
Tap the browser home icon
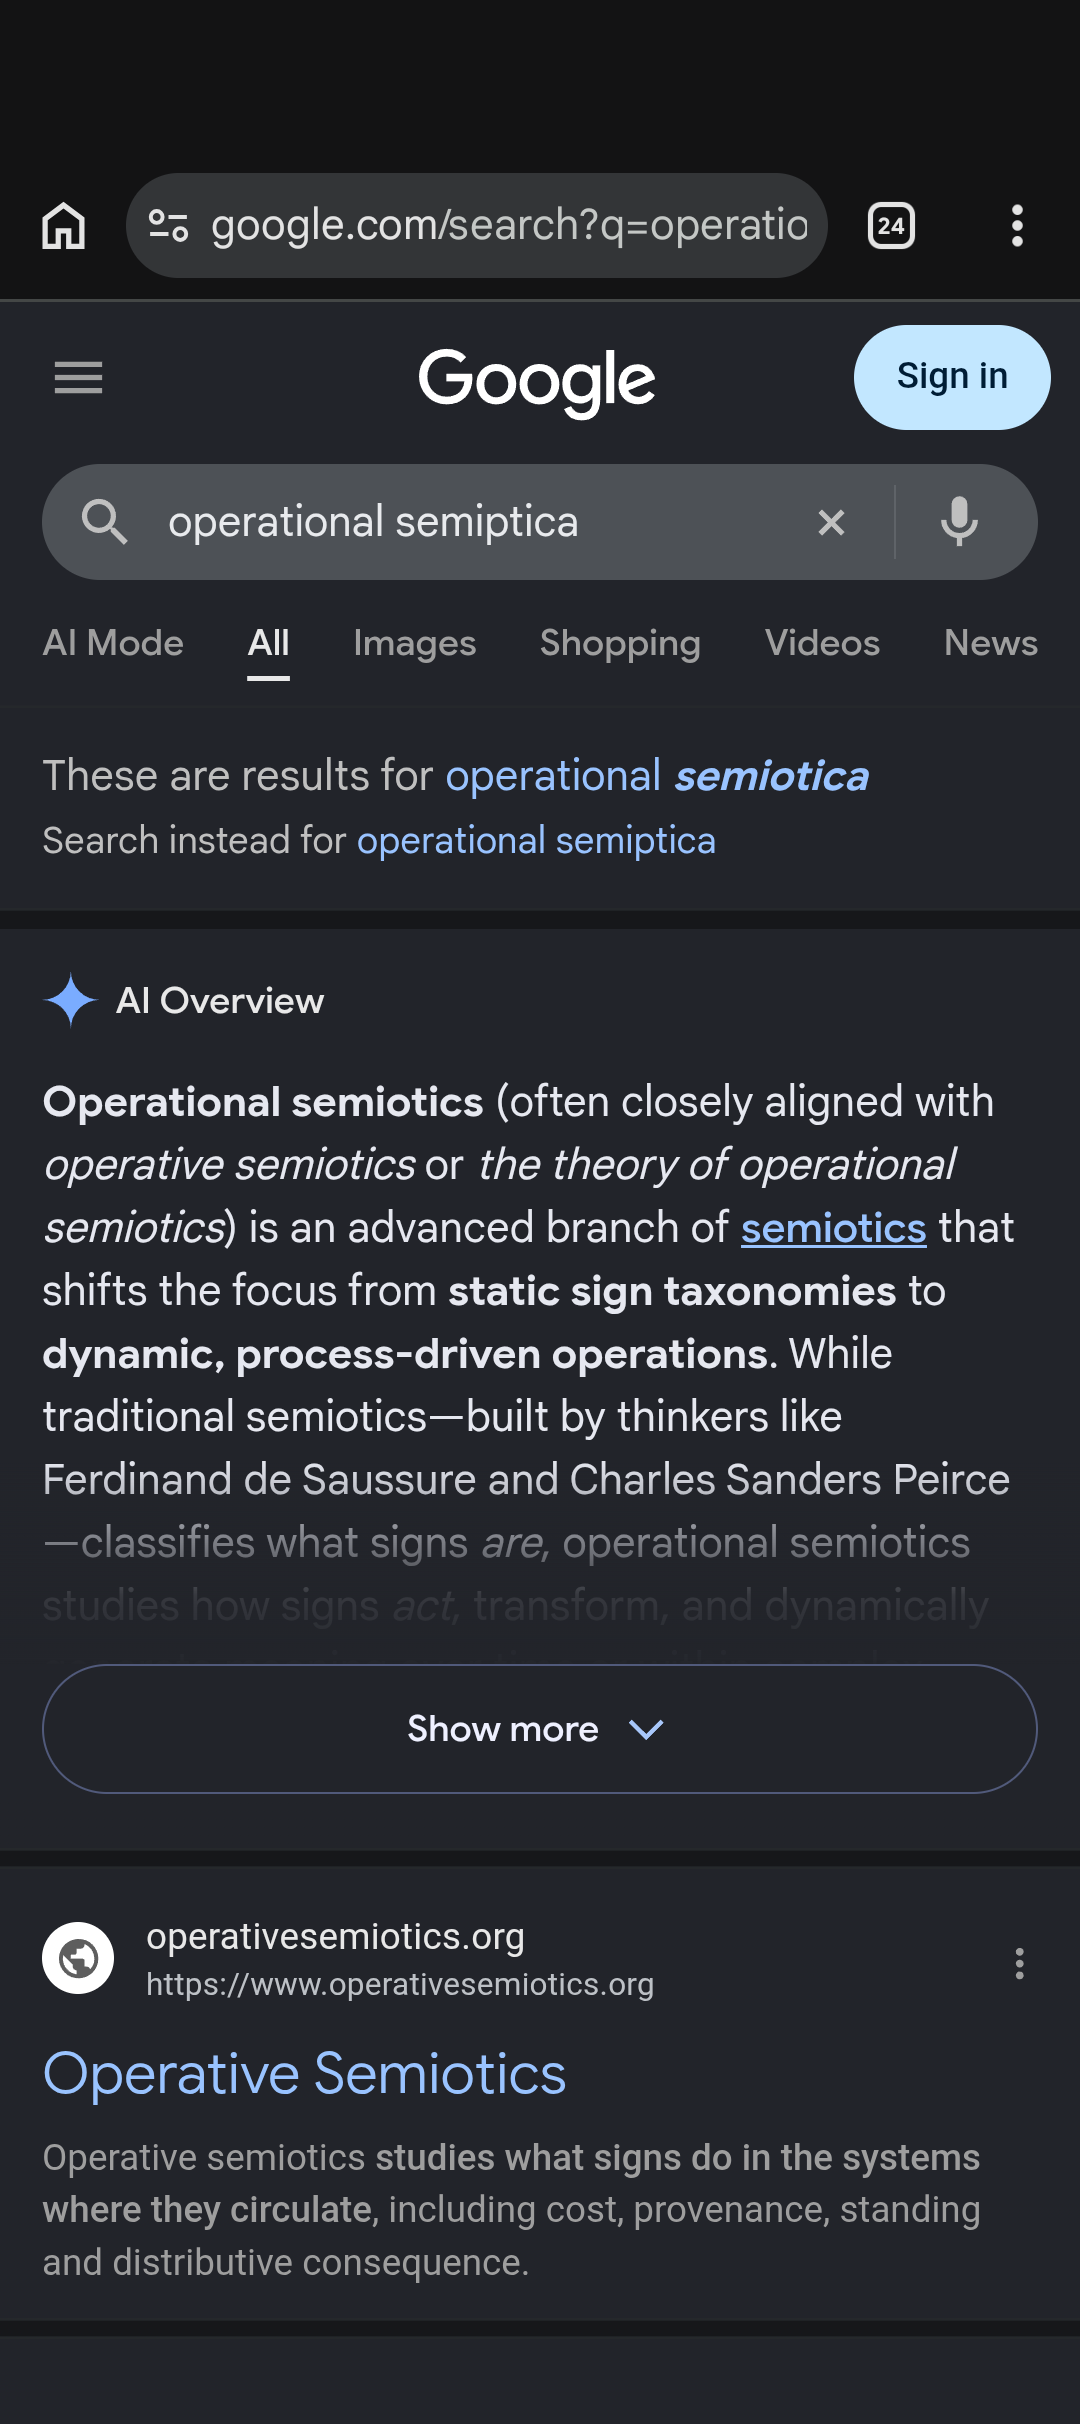coord(64,226)
